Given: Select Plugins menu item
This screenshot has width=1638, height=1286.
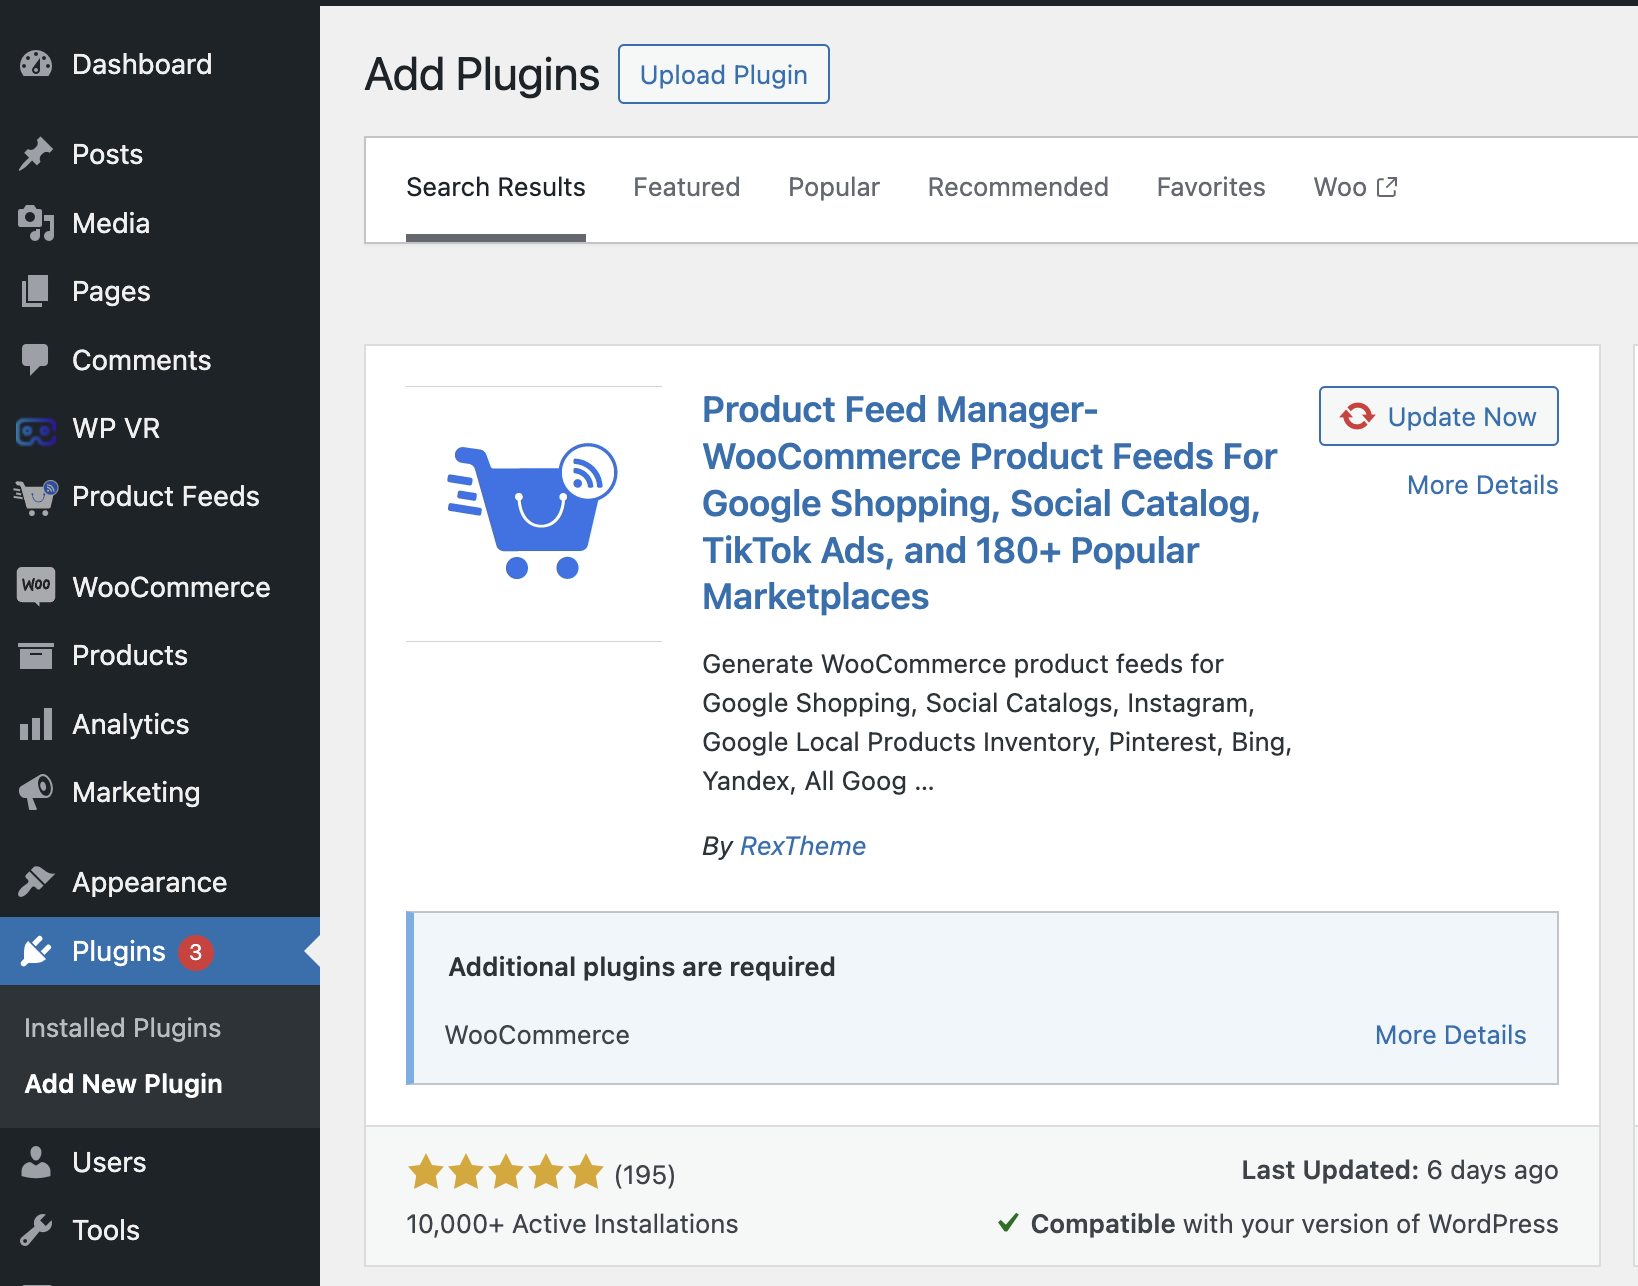Looking at the screenshot, I should [x=160, y=951].
